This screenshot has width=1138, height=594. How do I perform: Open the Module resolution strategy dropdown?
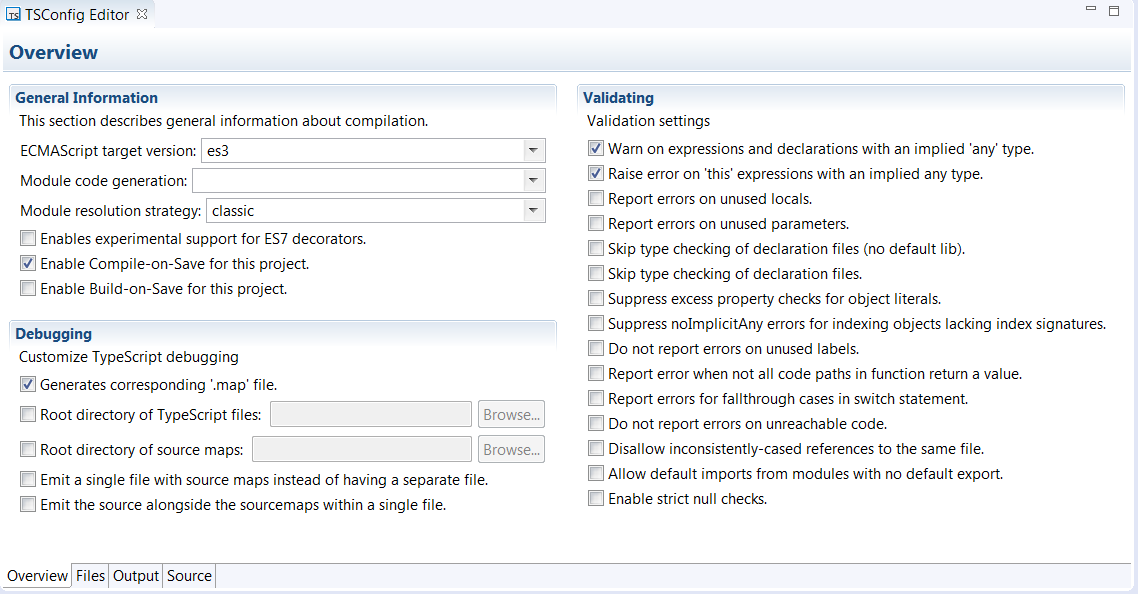[534, 210]
